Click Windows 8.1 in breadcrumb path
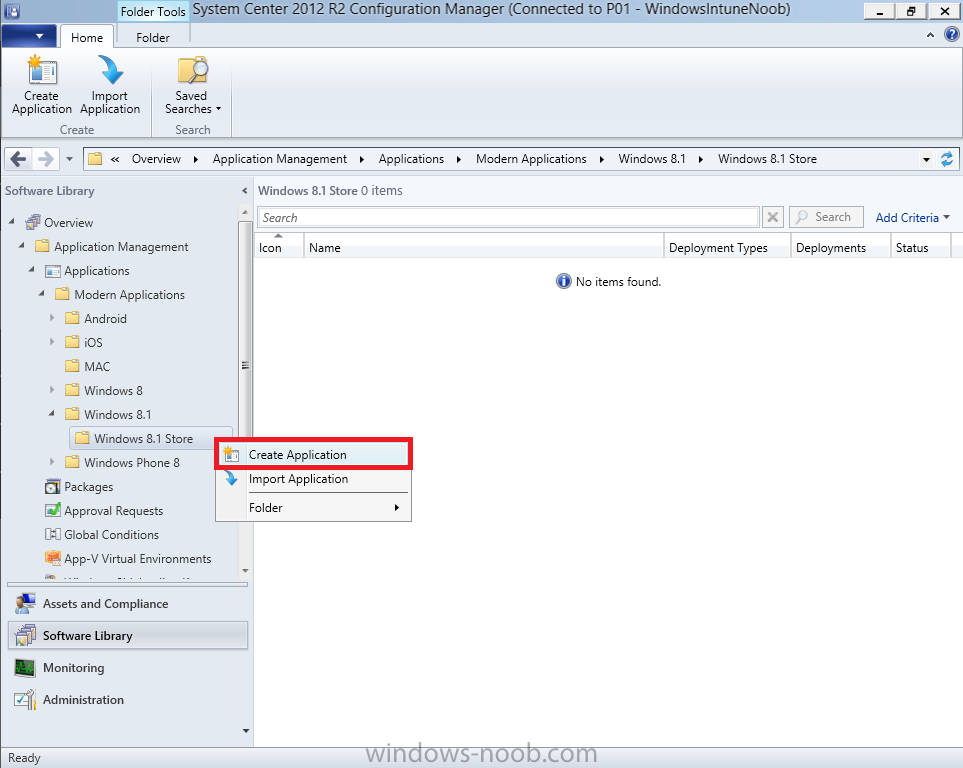Viewport: 963px width, 768px height. 652,159
